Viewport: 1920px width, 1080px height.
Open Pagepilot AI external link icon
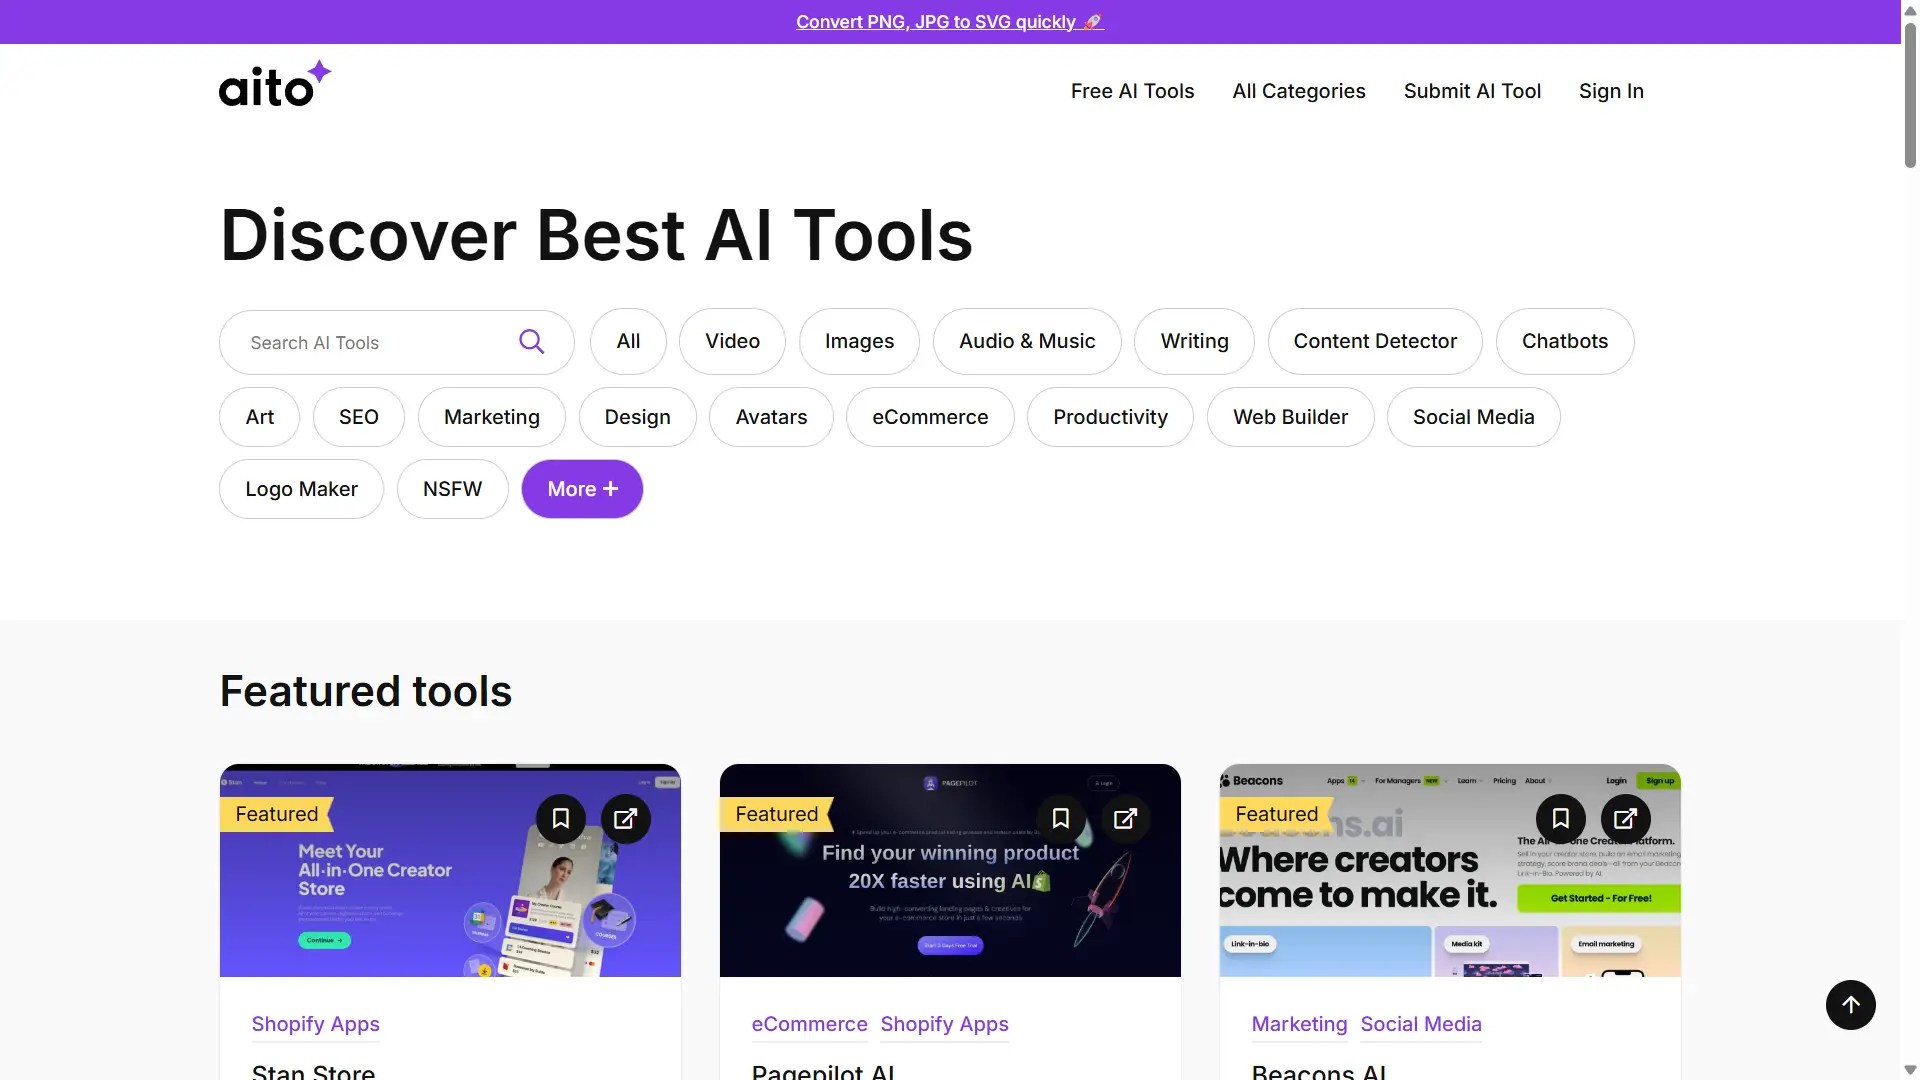tap(1125, 819)
